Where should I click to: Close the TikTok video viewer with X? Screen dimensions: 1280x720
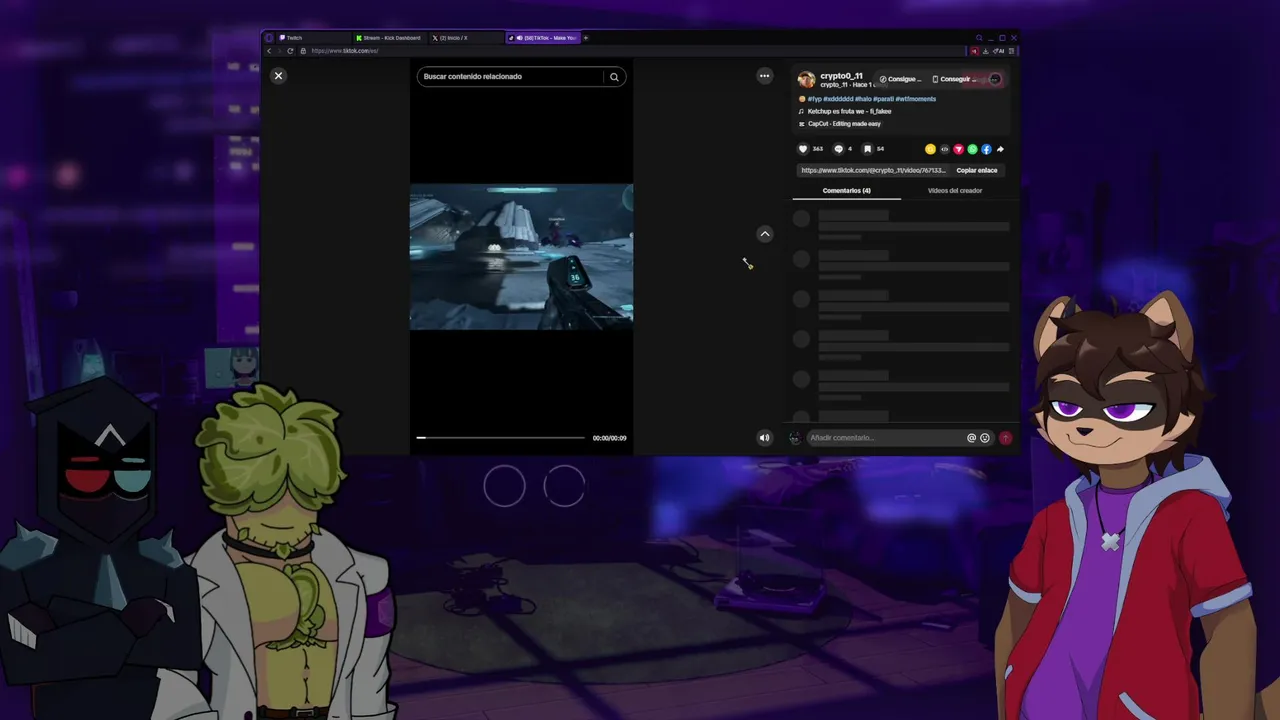pyautogui.click(x=279, y=76)
